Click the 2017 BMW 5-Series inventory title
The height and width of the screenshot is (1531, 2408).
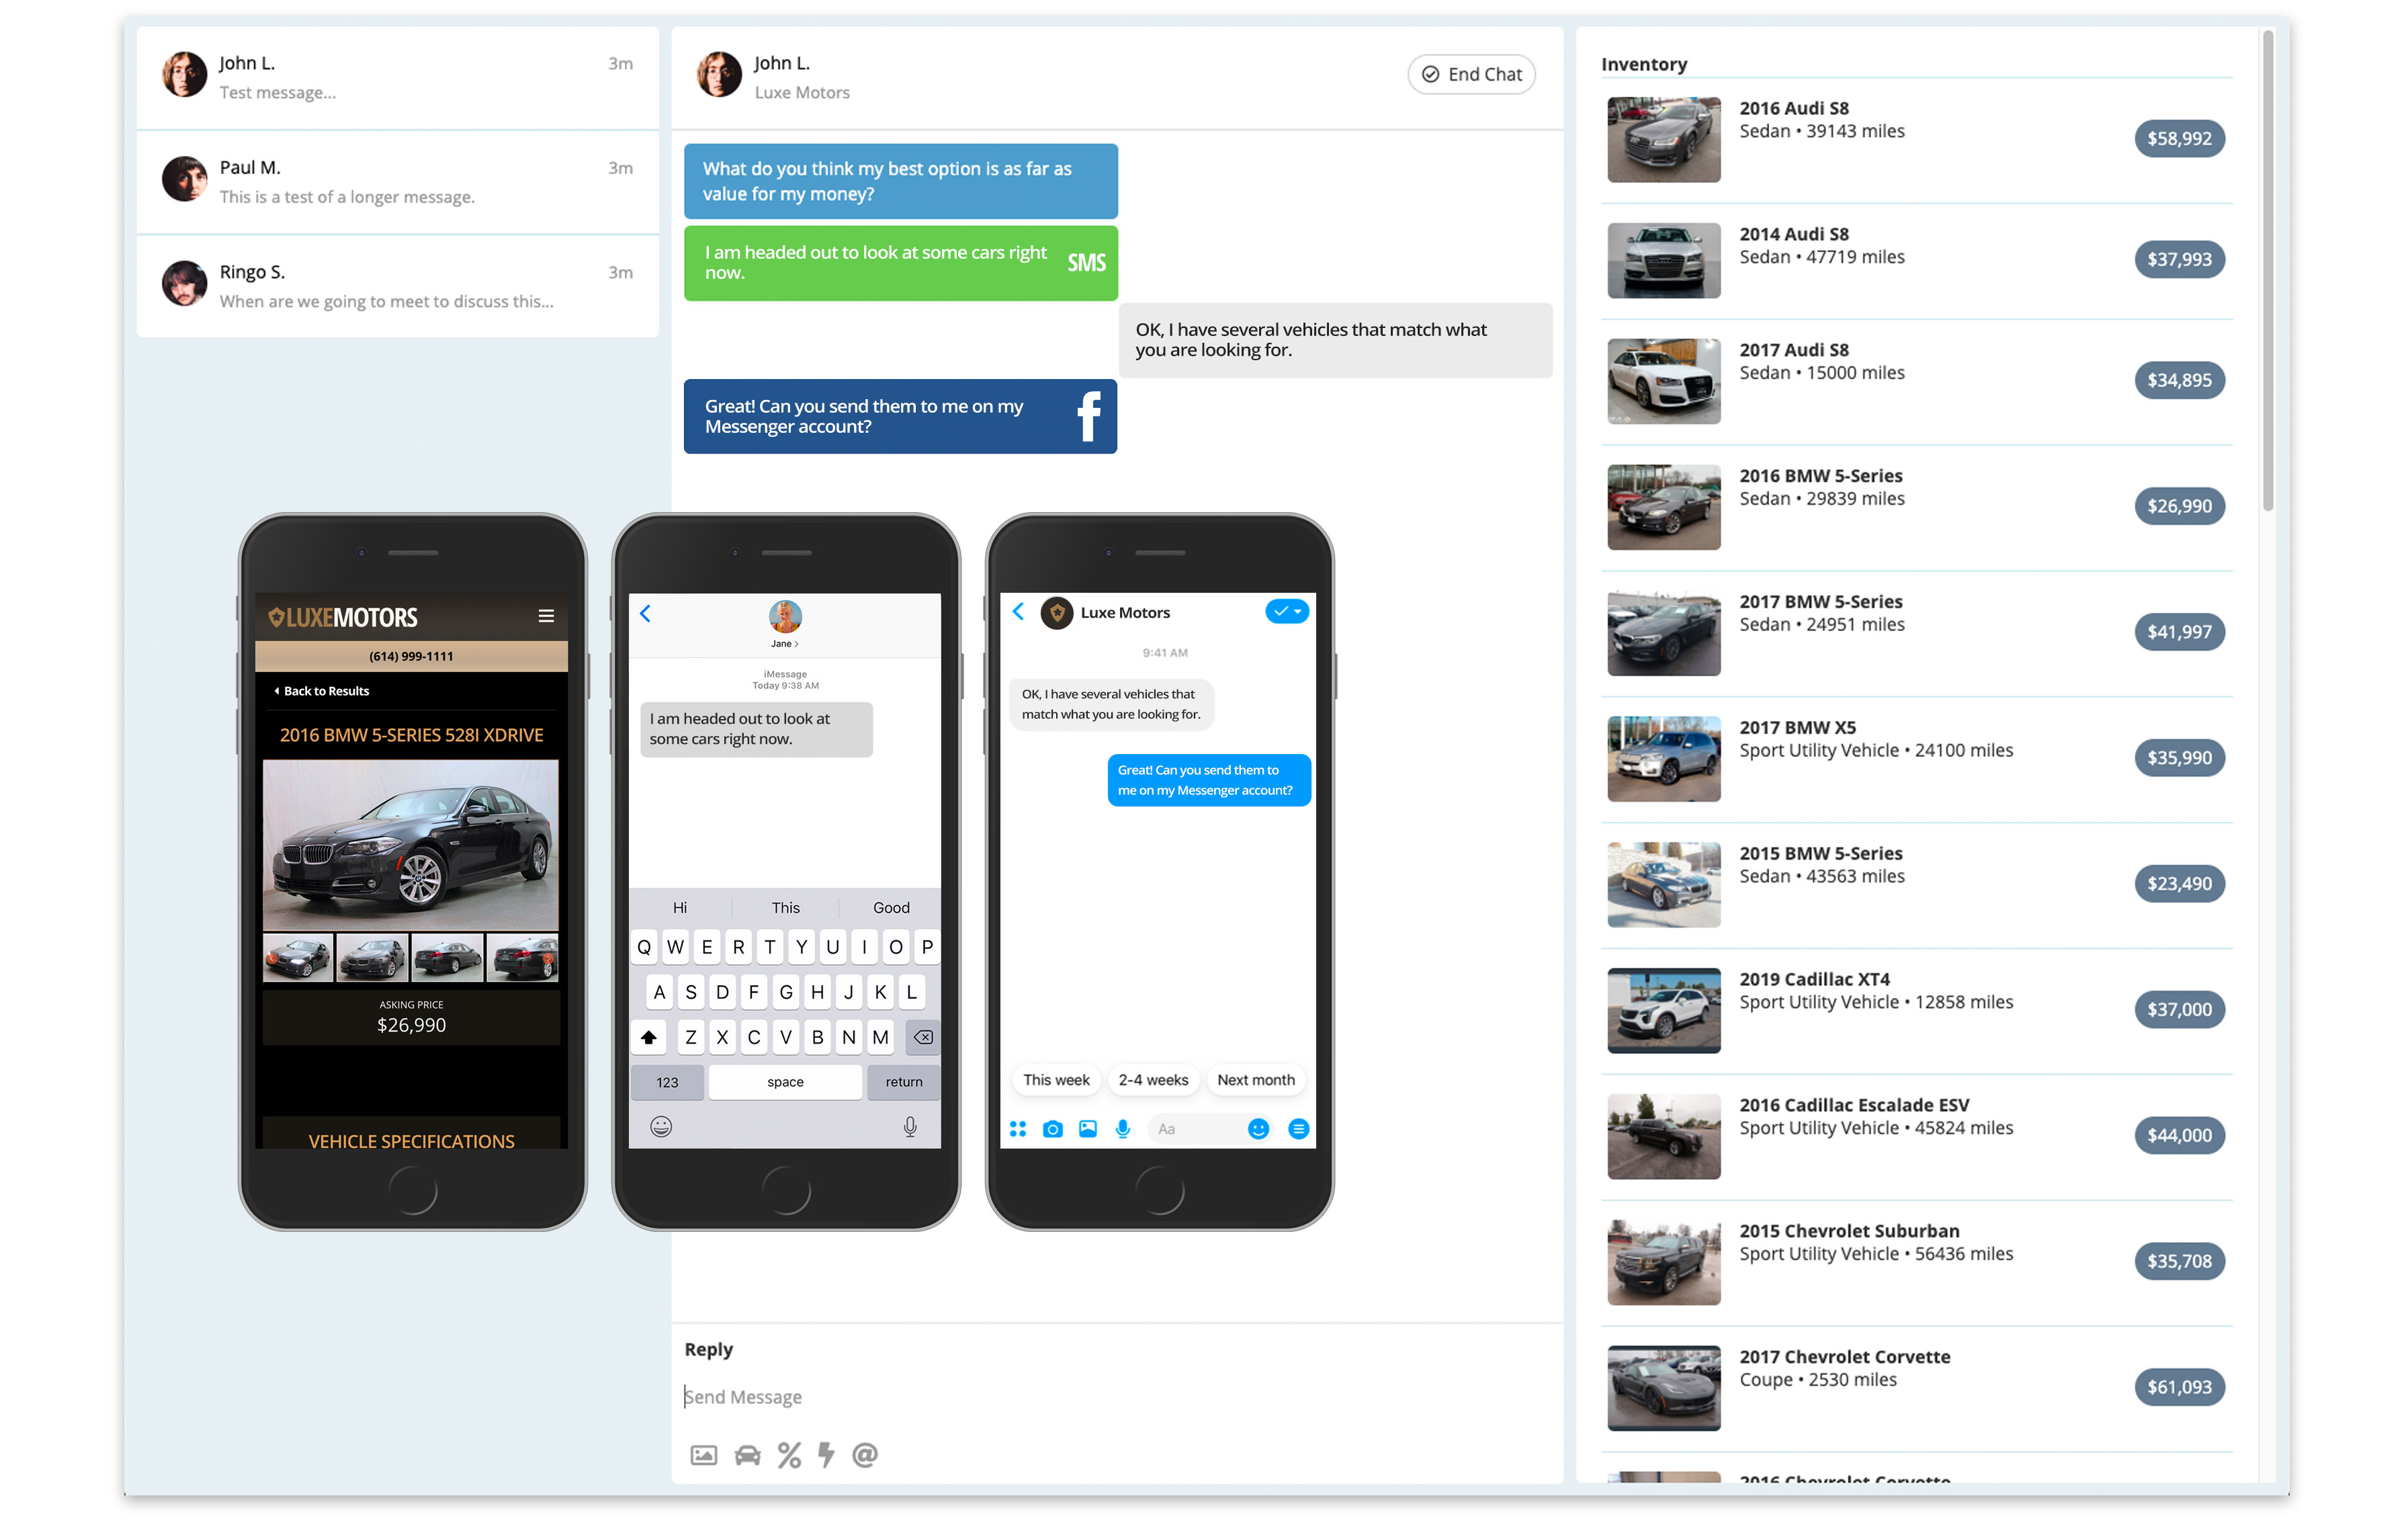coord(1821,602)
